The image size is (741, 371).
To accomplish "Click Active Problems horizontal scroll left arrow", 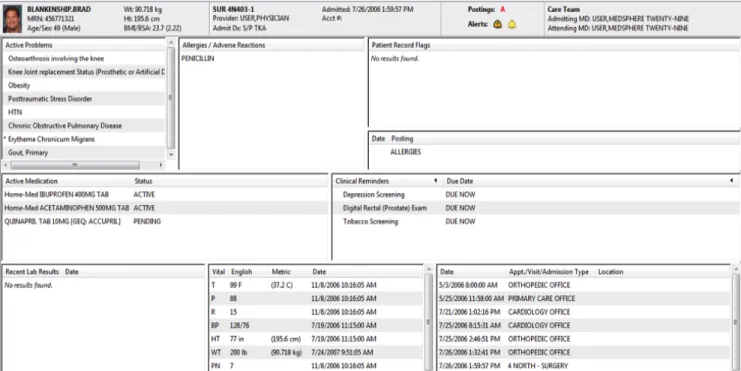I will click(6, 165).
